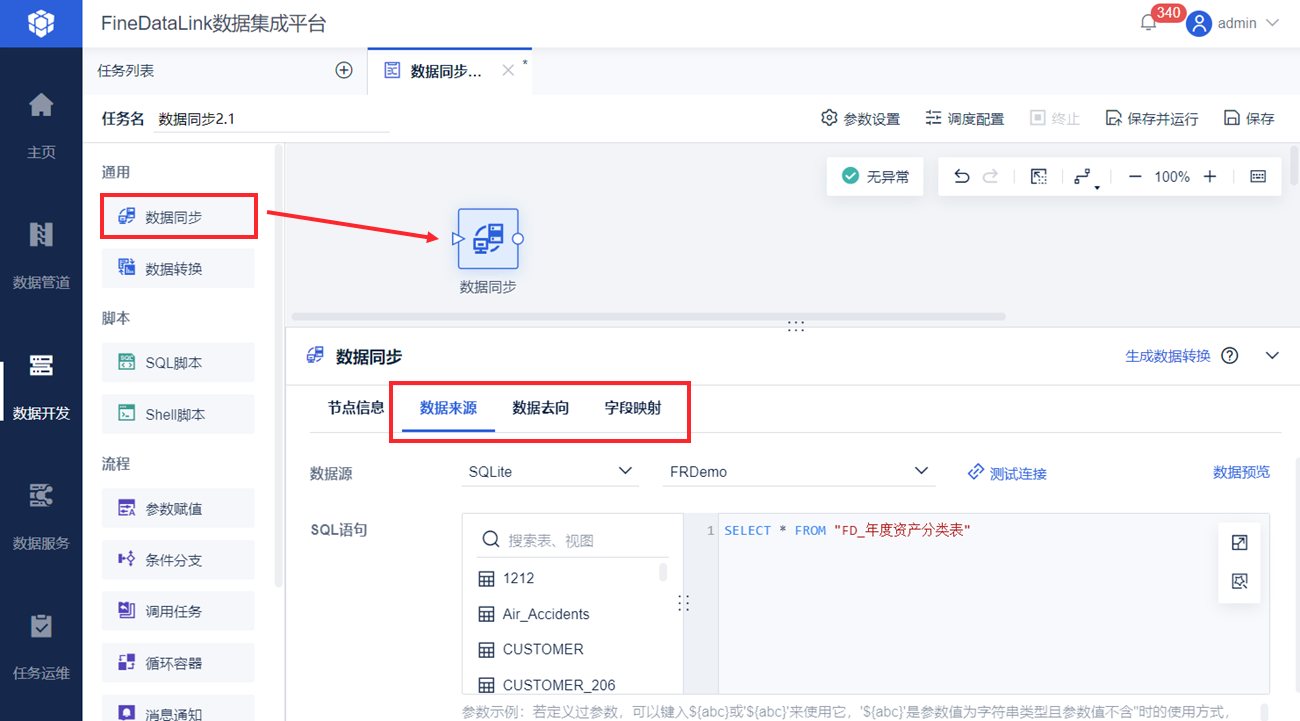
Task: Click 测试连接 to test the connection
Action: click(1007, 473)
